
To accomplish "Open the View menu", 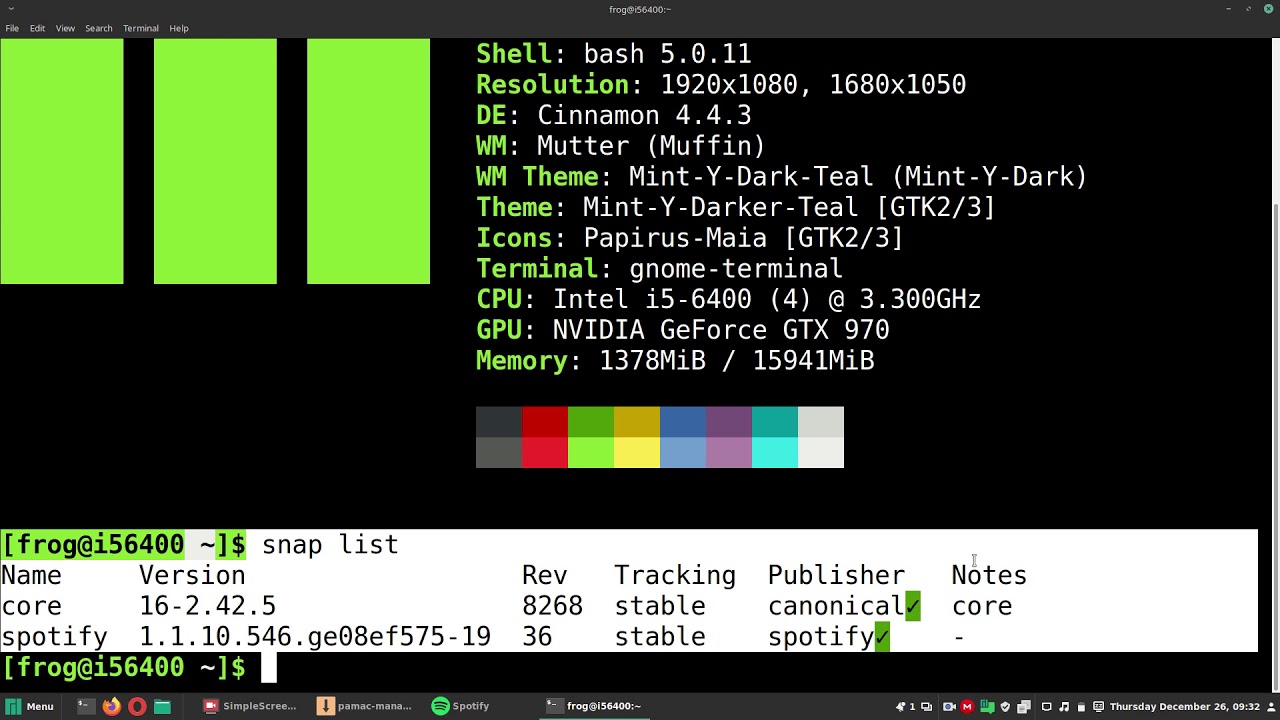I will [x=65, y=28].
